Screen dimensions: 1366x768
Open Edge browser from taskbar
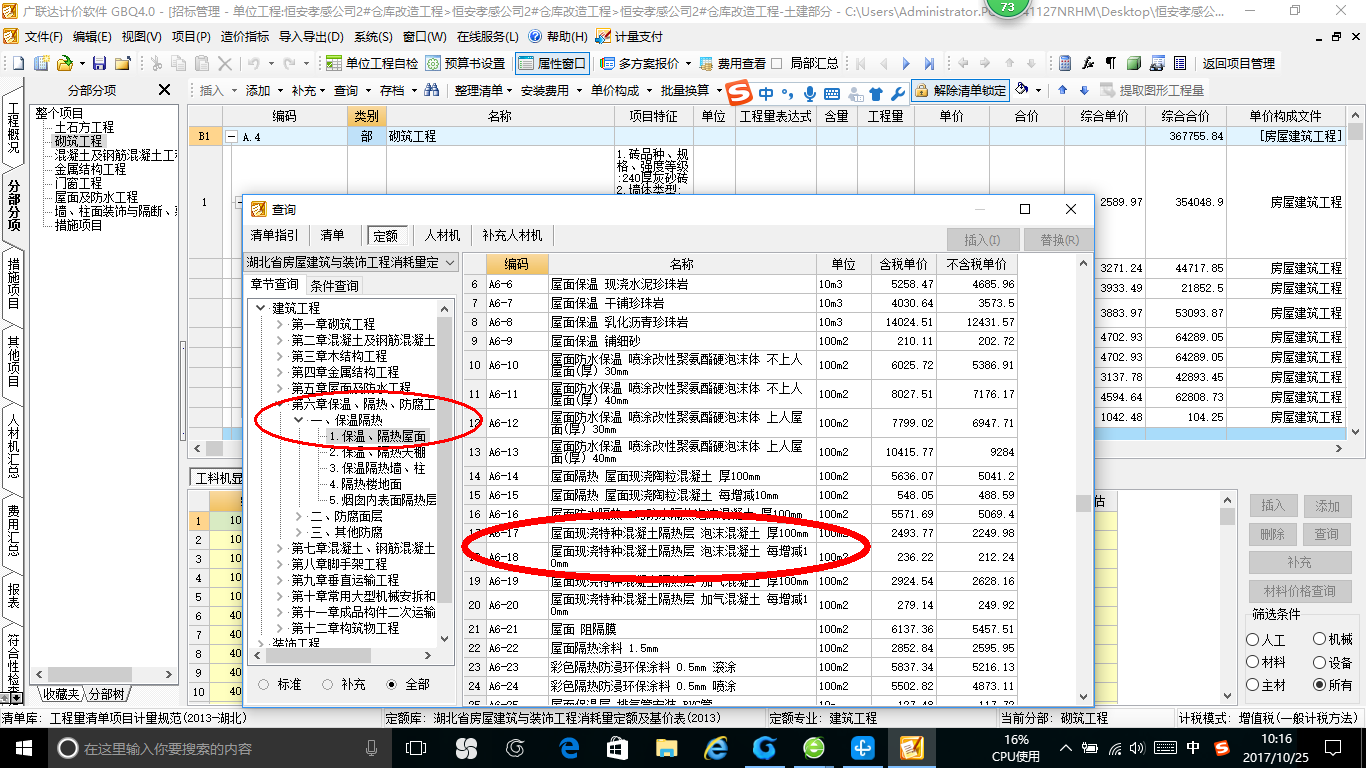pyautogui.click(x=570, y=747)
